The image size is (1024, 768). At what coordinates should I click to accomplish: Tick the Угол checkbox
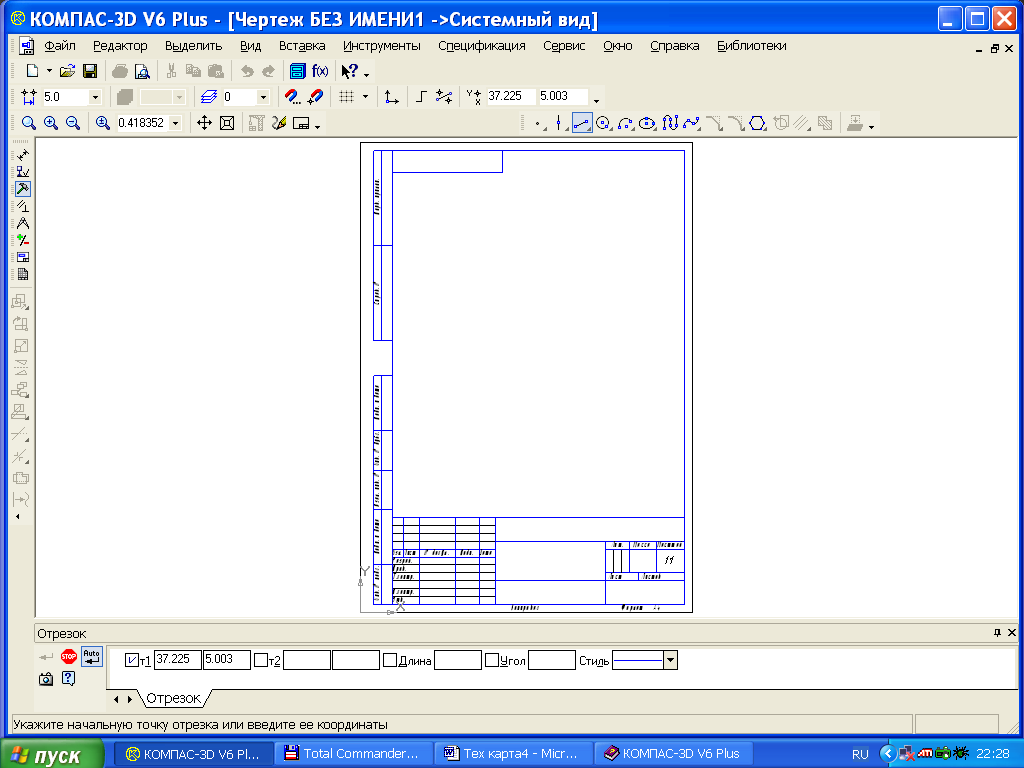click(x=492, y=660)
